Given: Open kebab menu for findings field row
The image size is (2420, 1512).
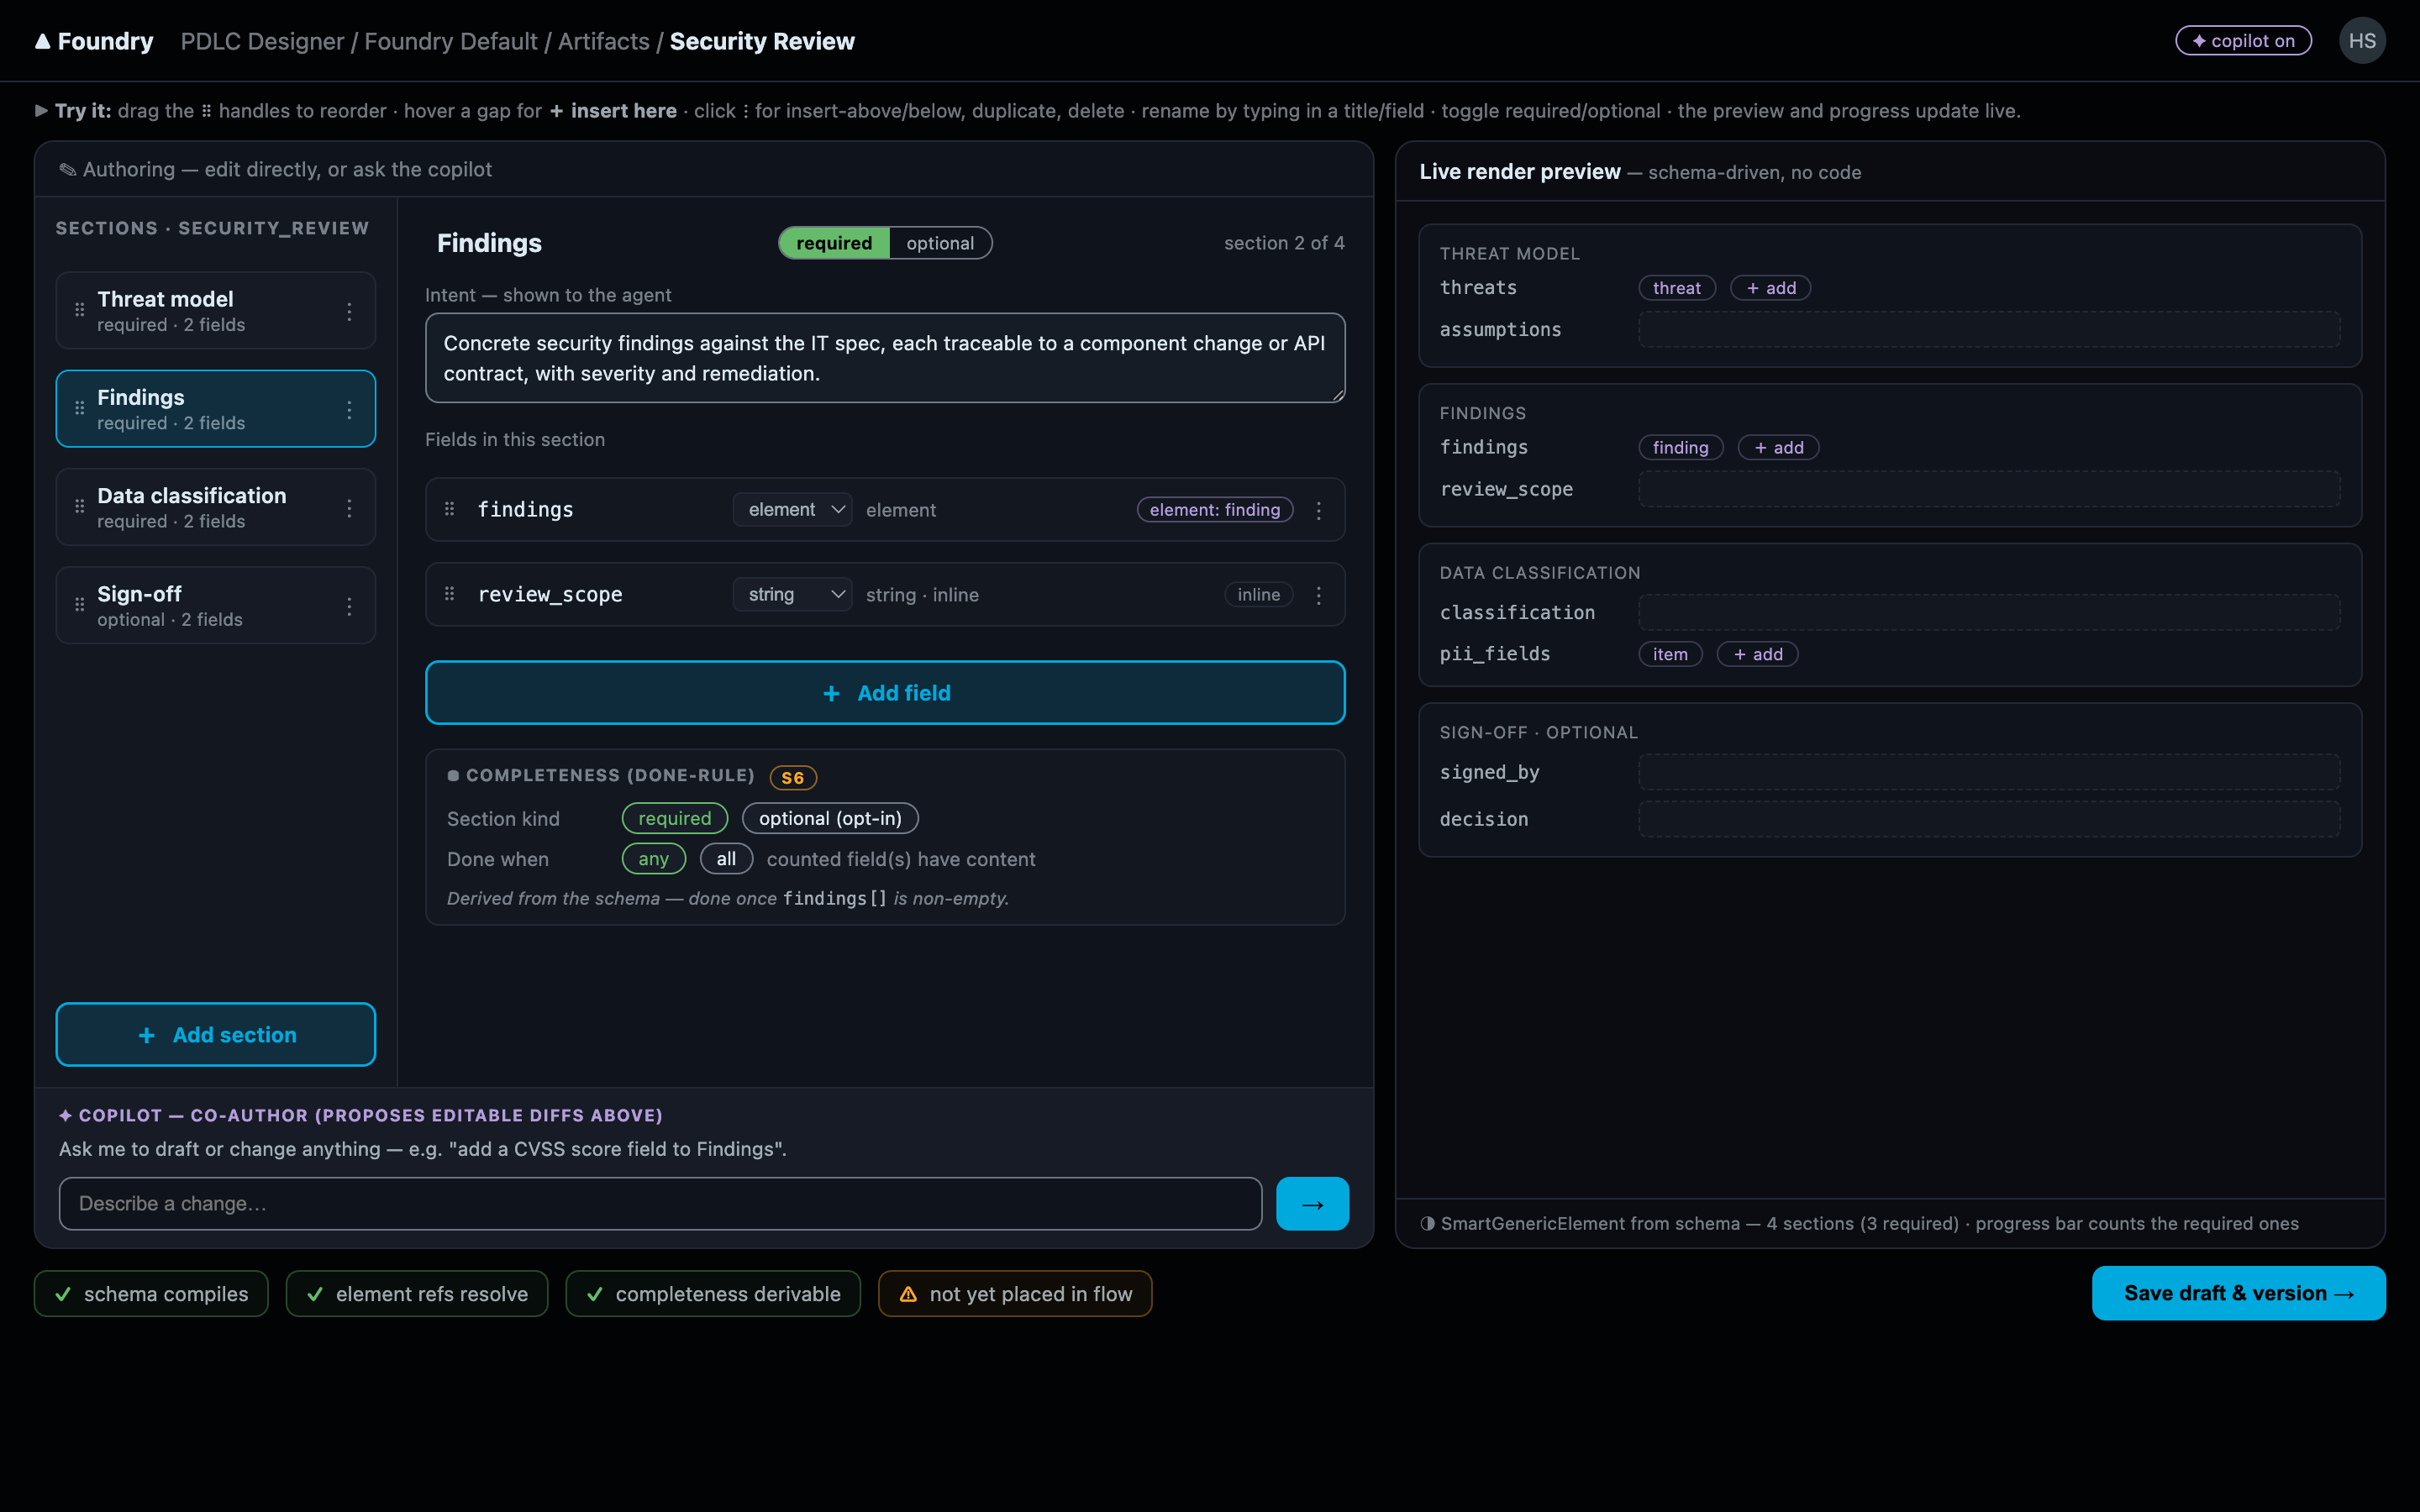Looking at the screenshot, I should click(1319, 510).
